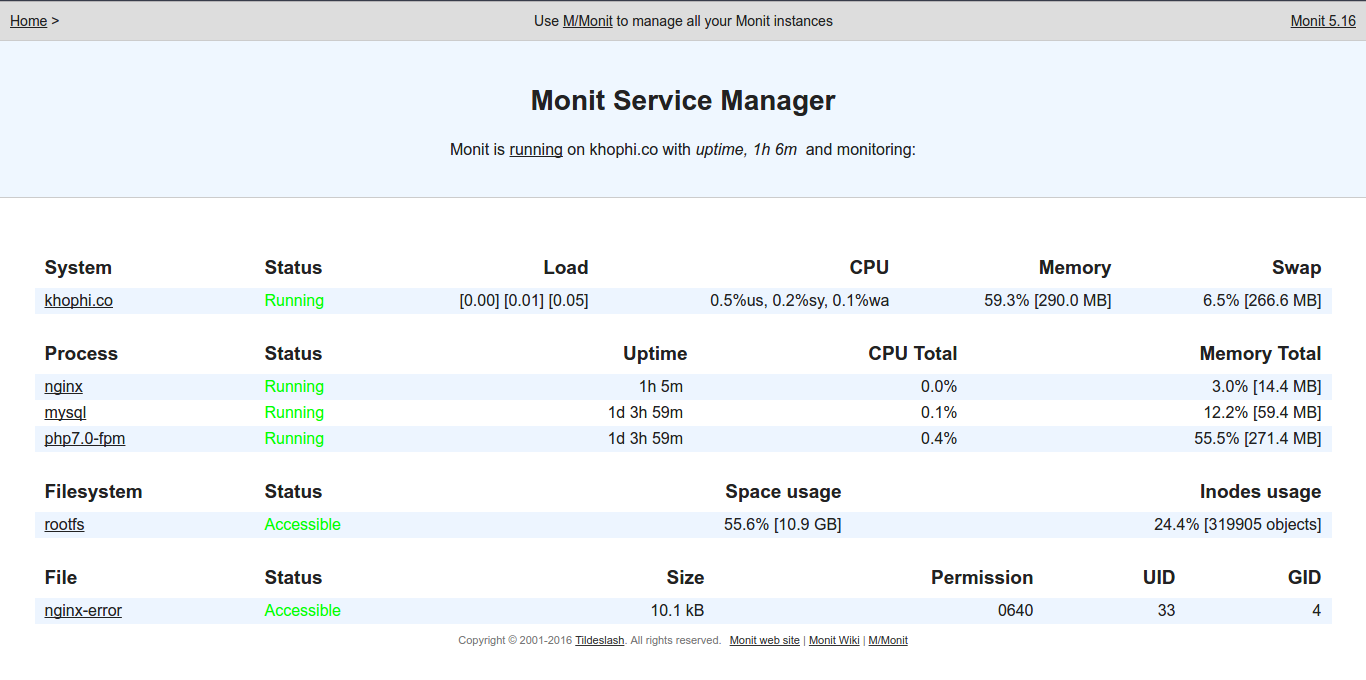Open the M/Monit link in top banner
This screenshot has height=680, width=1366.
tap(587, 21)
